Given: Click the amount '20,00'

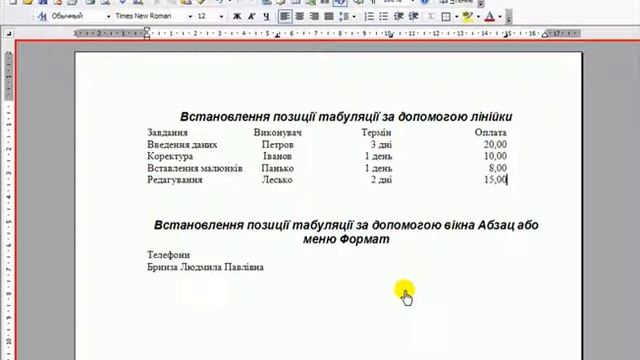Looking at the screenshot, I should coord(495,144).
